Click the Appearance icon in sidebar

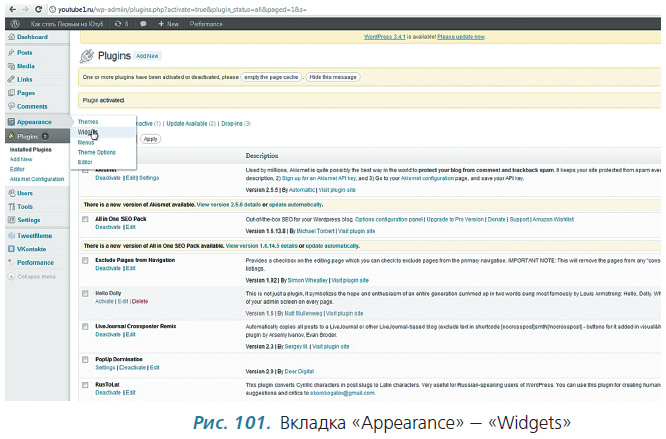[11, 122]
